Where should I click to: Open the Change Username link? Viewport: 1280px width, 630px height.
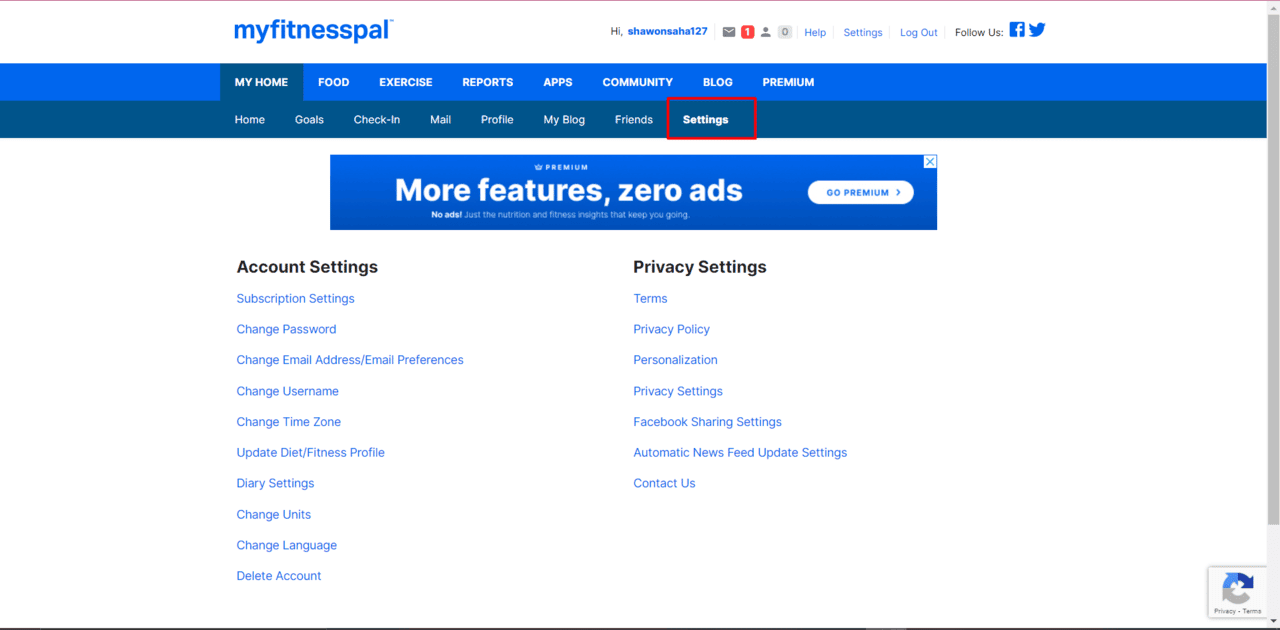[x=288, y=391]
